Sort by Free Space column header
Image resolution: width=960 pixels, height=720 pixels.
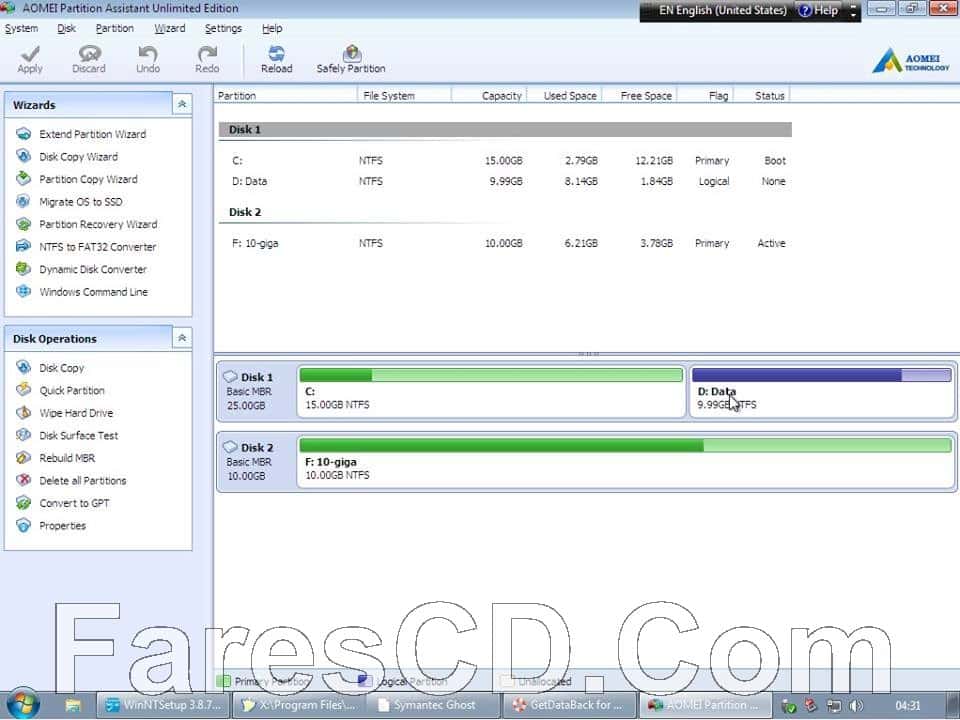pyautogui.click(x=640, y=96)
